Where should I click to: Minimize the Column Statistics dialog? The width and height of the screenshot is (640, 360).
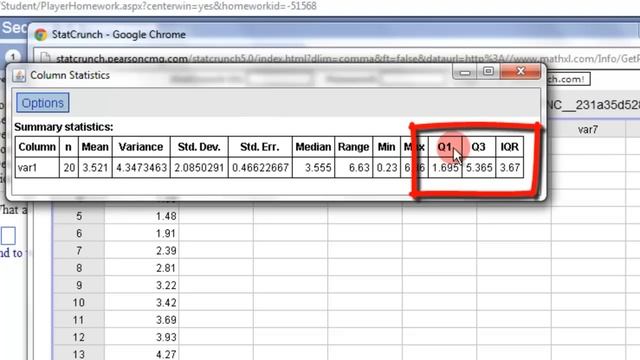point(464,72)
